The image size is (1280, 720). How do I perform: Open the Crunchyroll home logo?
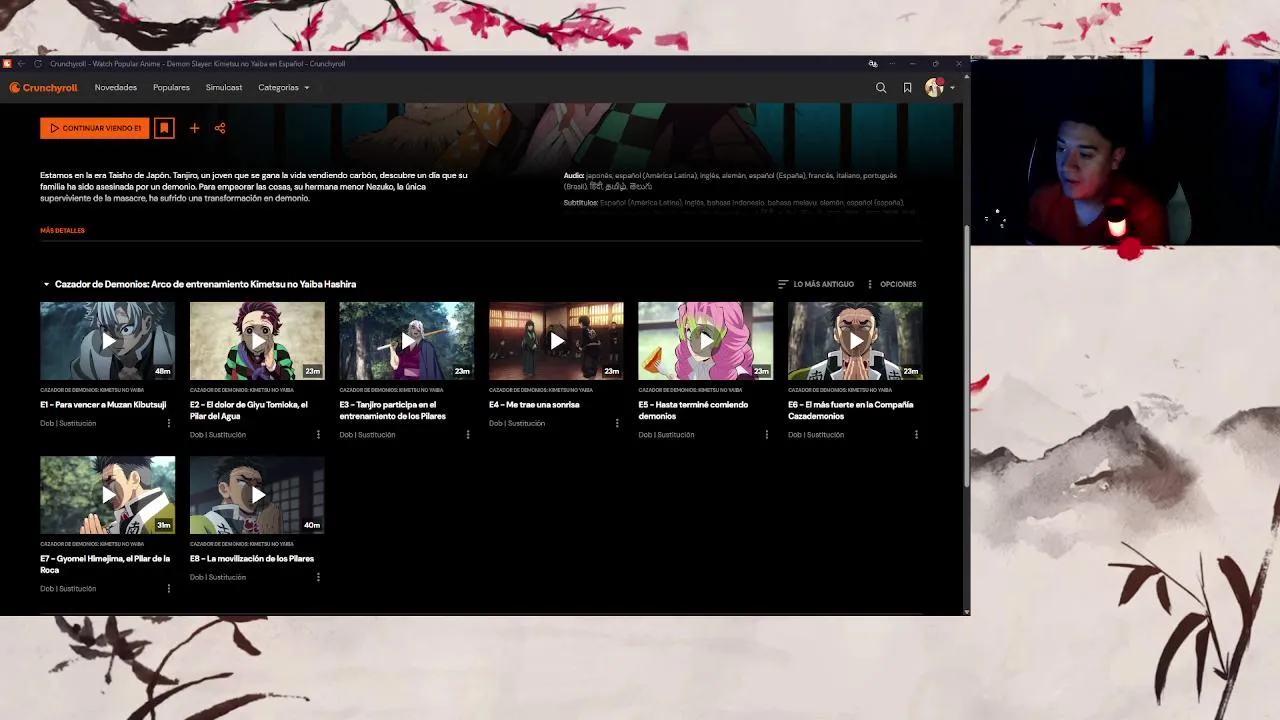(x=44, y=88)
